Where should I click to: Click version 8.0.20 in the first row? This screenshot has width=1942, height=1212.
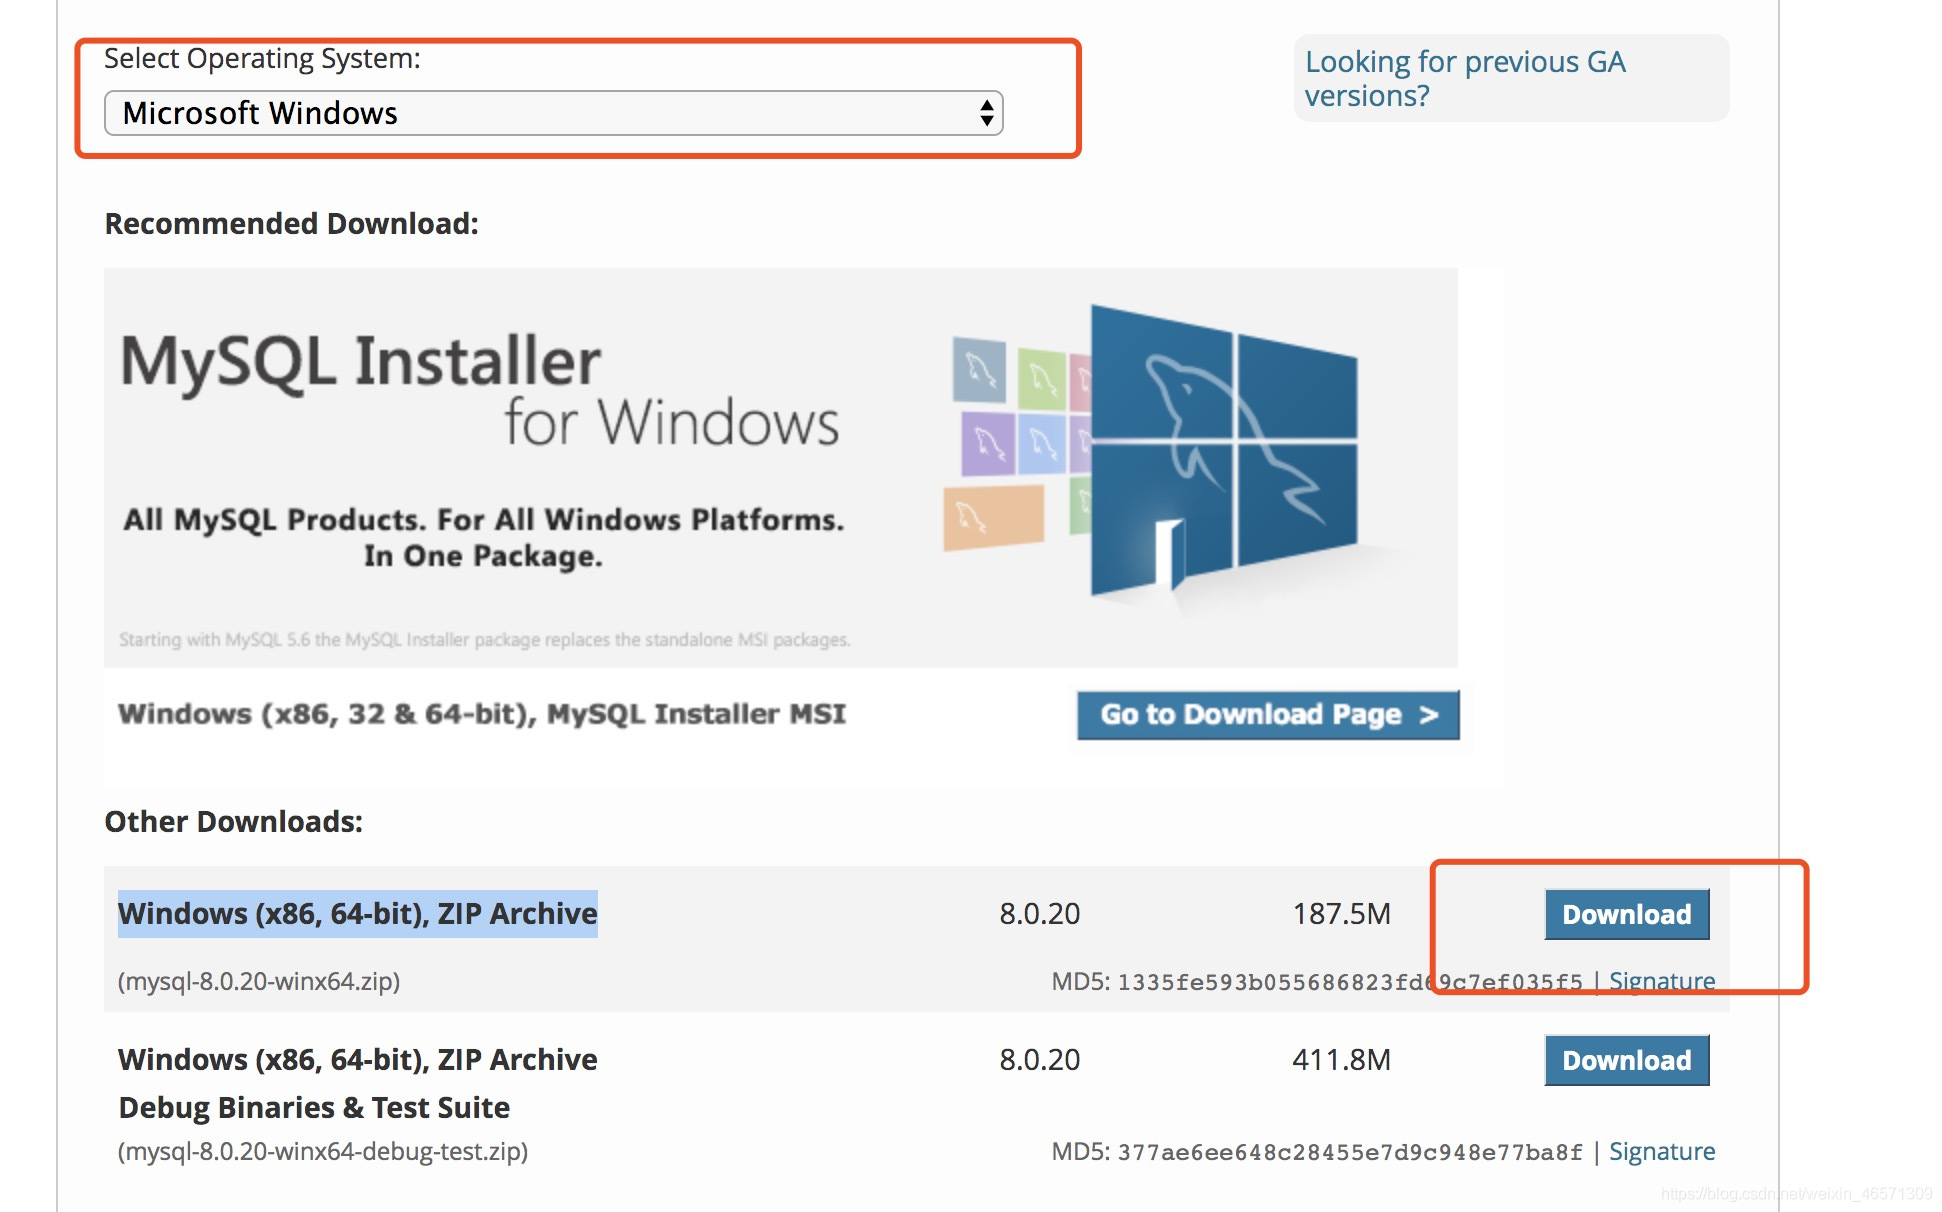(x=1040, y=914)
